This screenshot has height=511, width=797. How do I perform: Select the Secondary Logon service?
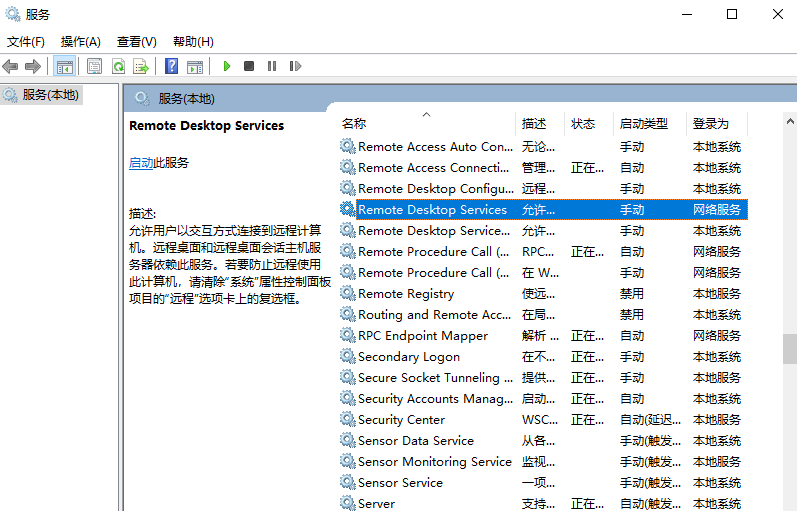[x=543, y=356]
